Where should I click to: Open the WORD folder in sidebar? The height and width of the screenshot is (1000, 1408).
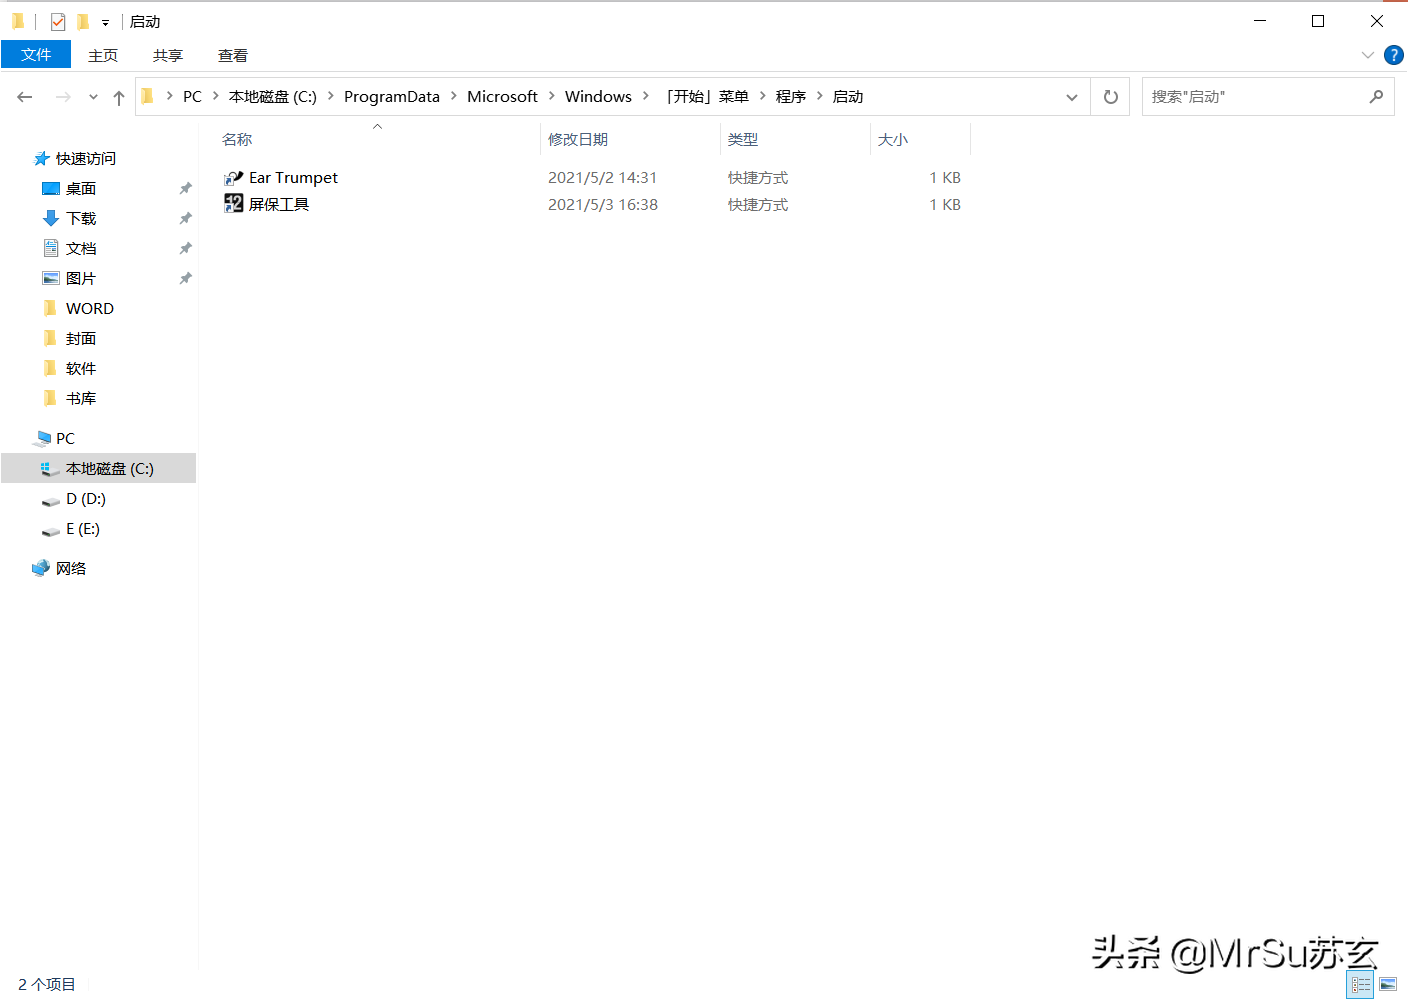[89, 308]
